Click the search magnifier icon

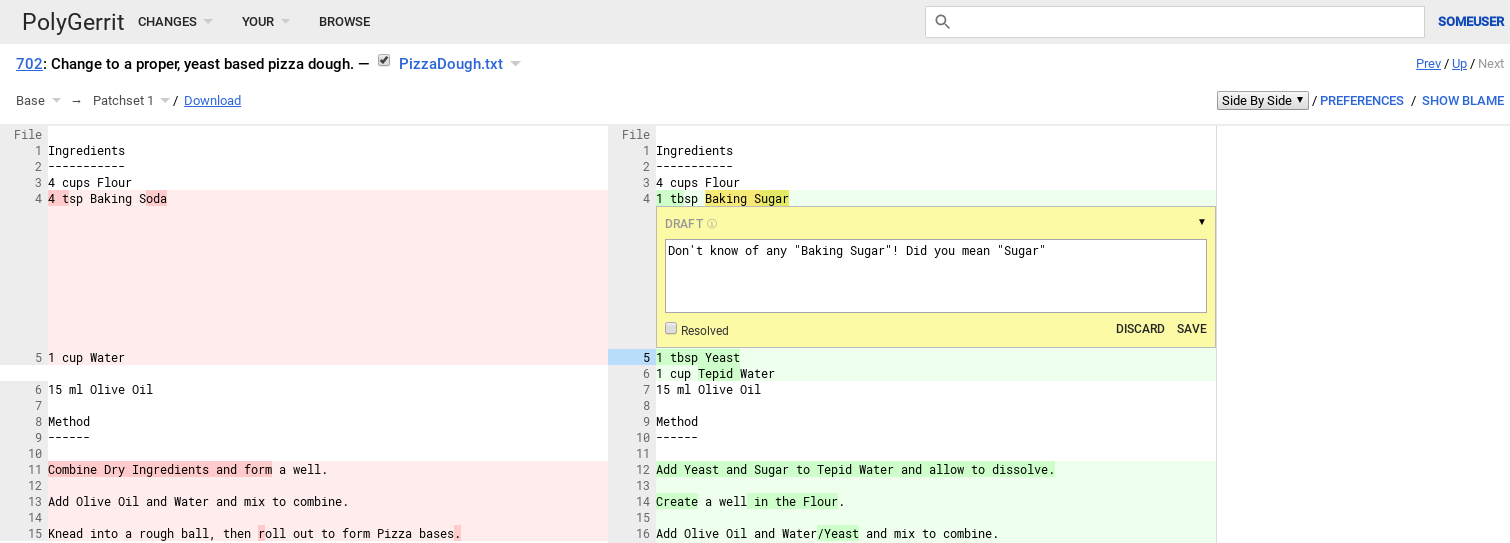[x=941, y=22]
